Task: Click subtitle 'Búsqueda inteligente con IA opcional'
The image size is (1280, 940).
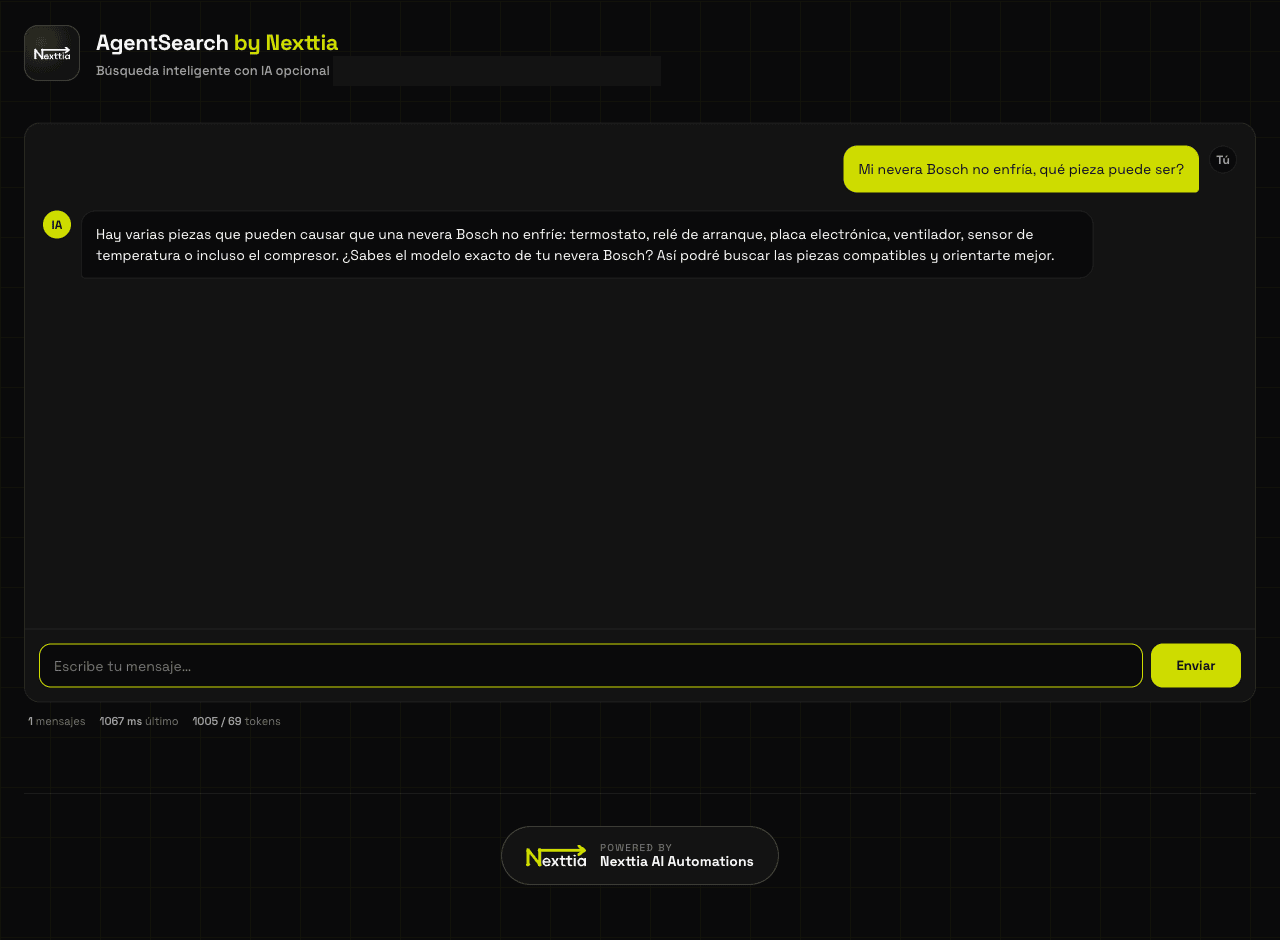Action: [213, 71]
